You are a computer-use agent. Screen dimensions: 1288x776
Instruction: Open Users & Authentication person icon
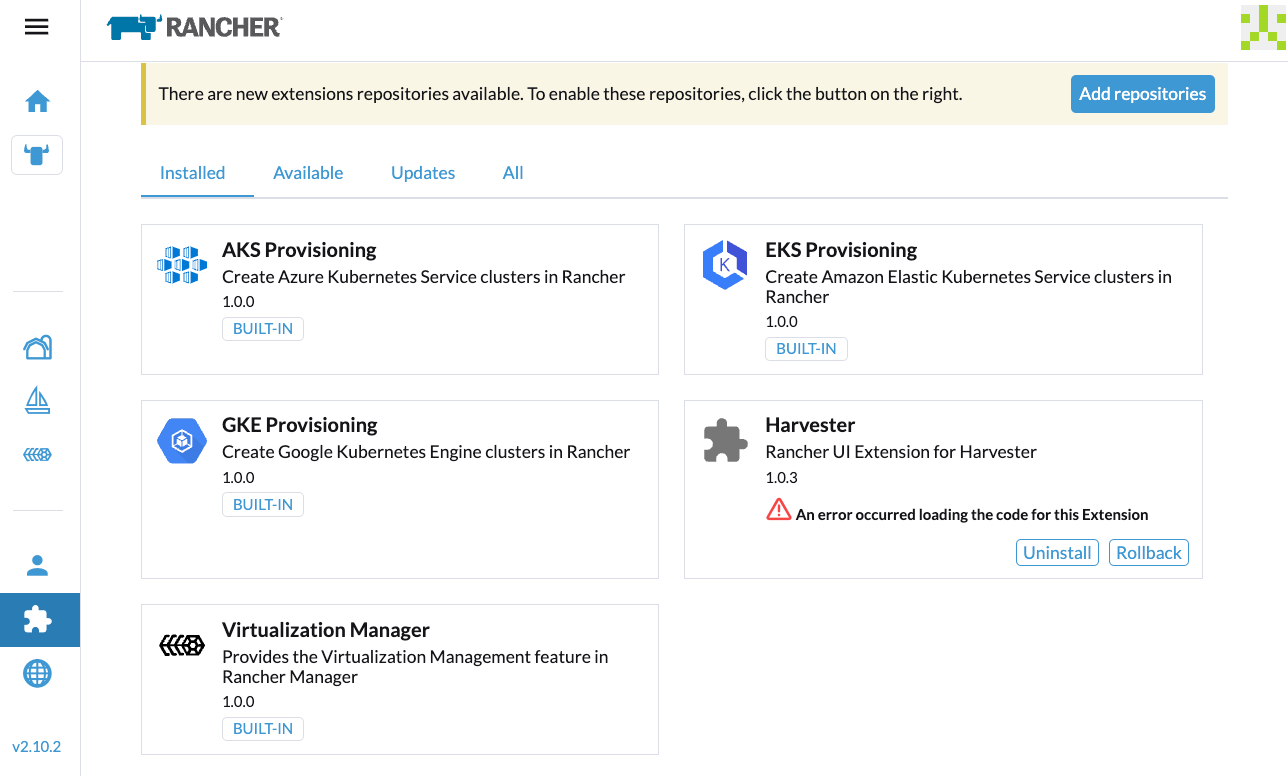coord(37,565)
